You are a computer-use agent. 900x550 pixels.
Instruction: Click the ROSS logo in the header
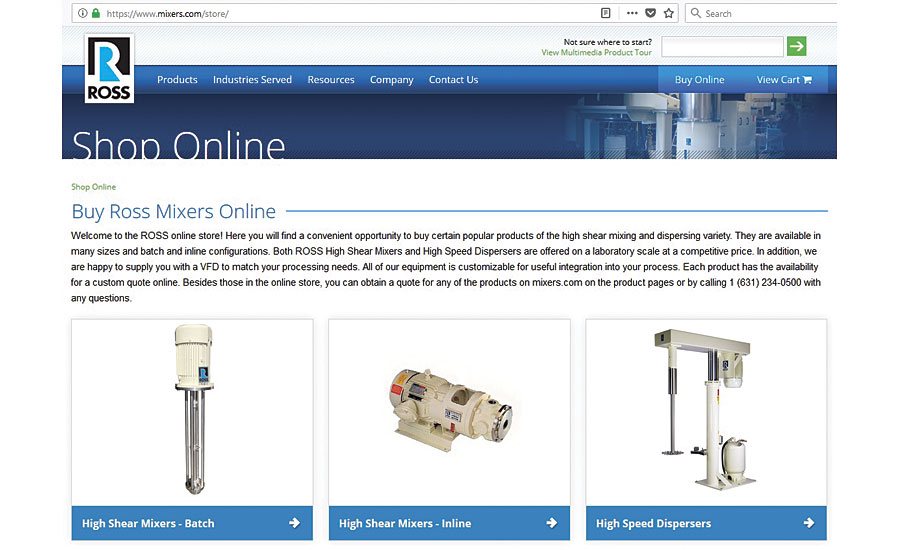click(x=109, y=69)
